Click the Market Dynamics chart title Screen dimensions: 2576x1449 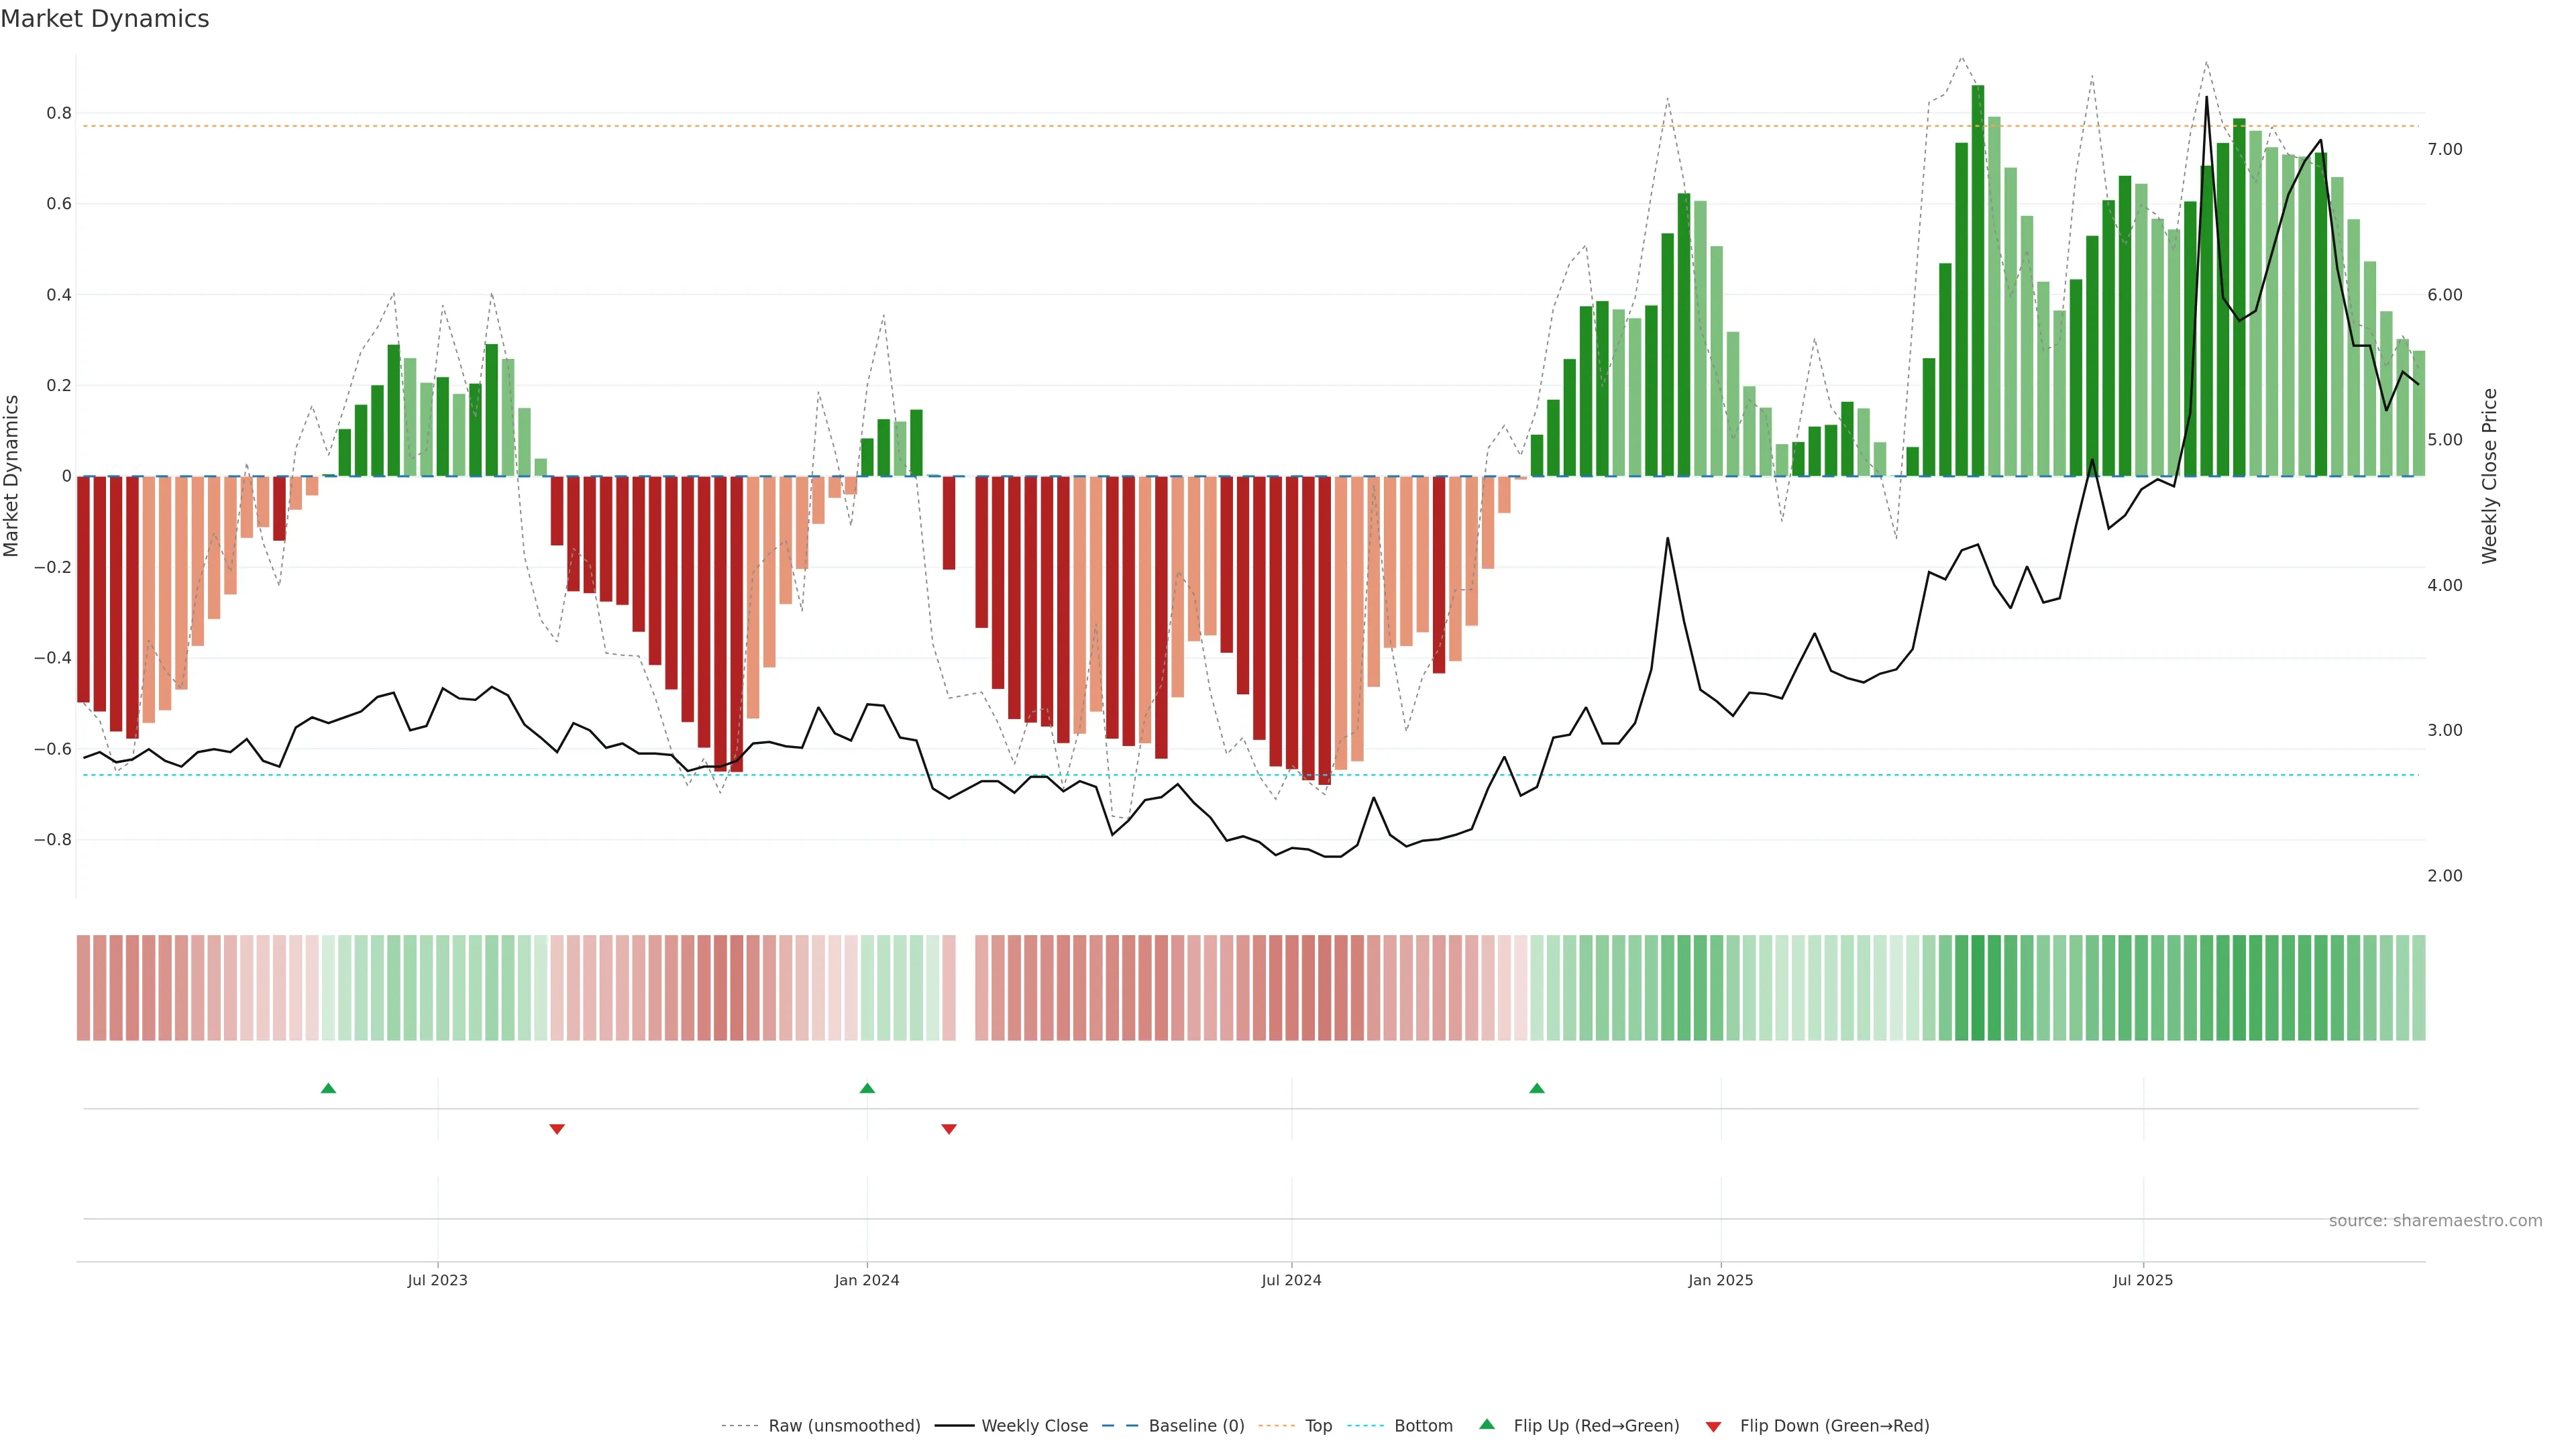[105, 19]
